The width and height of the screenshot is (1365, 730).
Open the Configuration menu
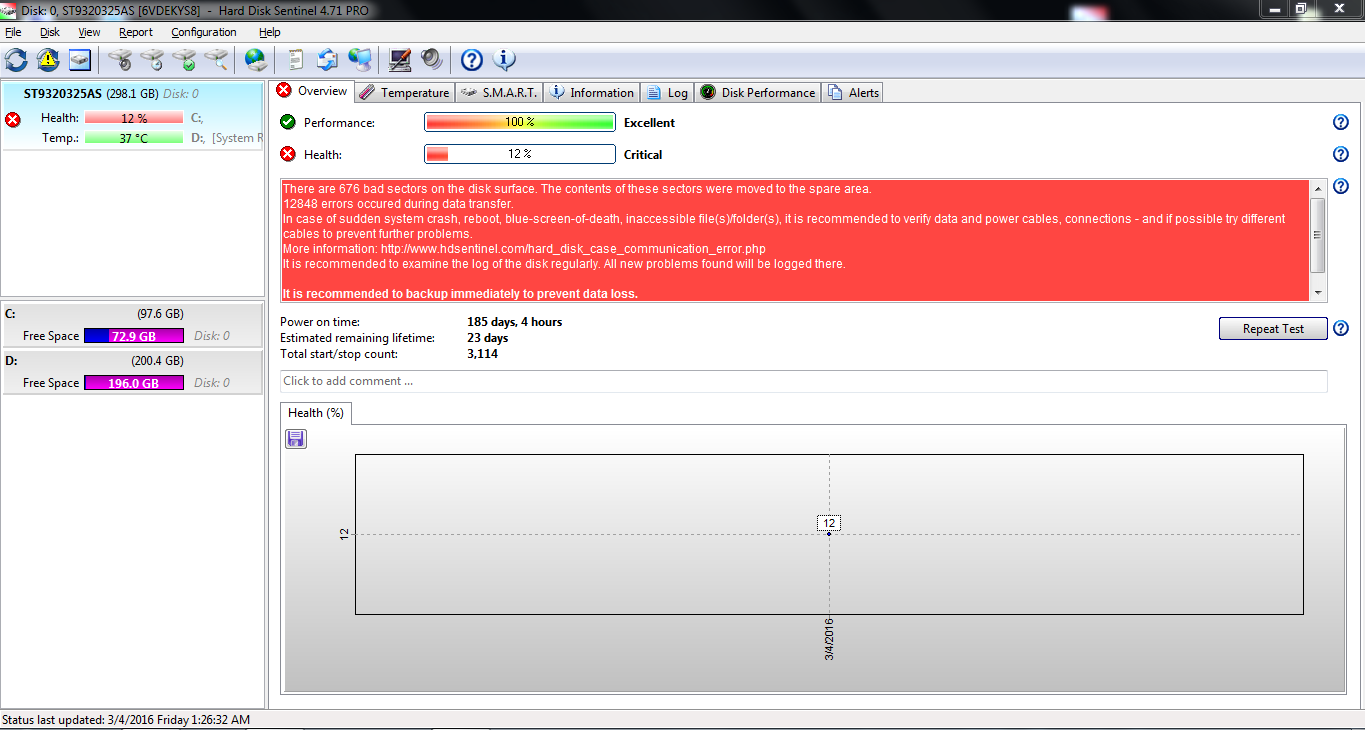(204, 32)
